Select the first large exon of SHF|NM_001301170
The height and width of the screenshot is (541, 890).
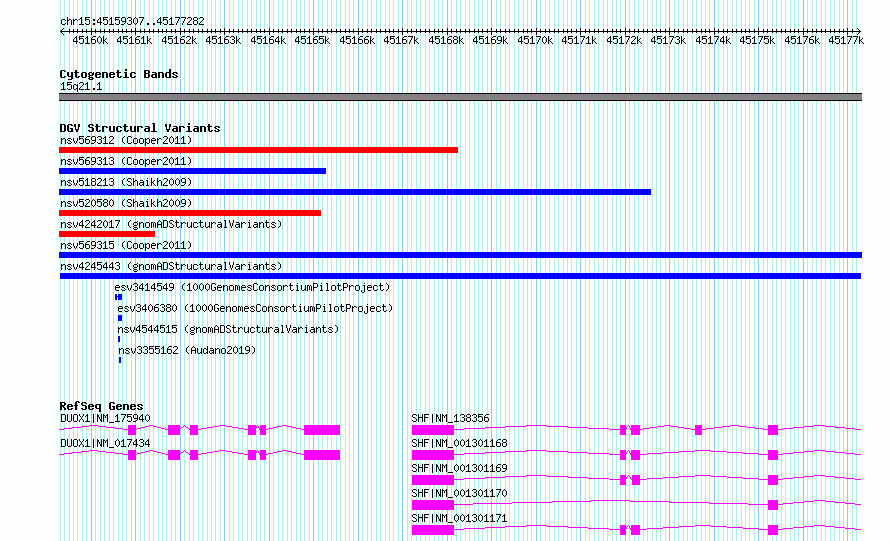[x=433, y=505]
